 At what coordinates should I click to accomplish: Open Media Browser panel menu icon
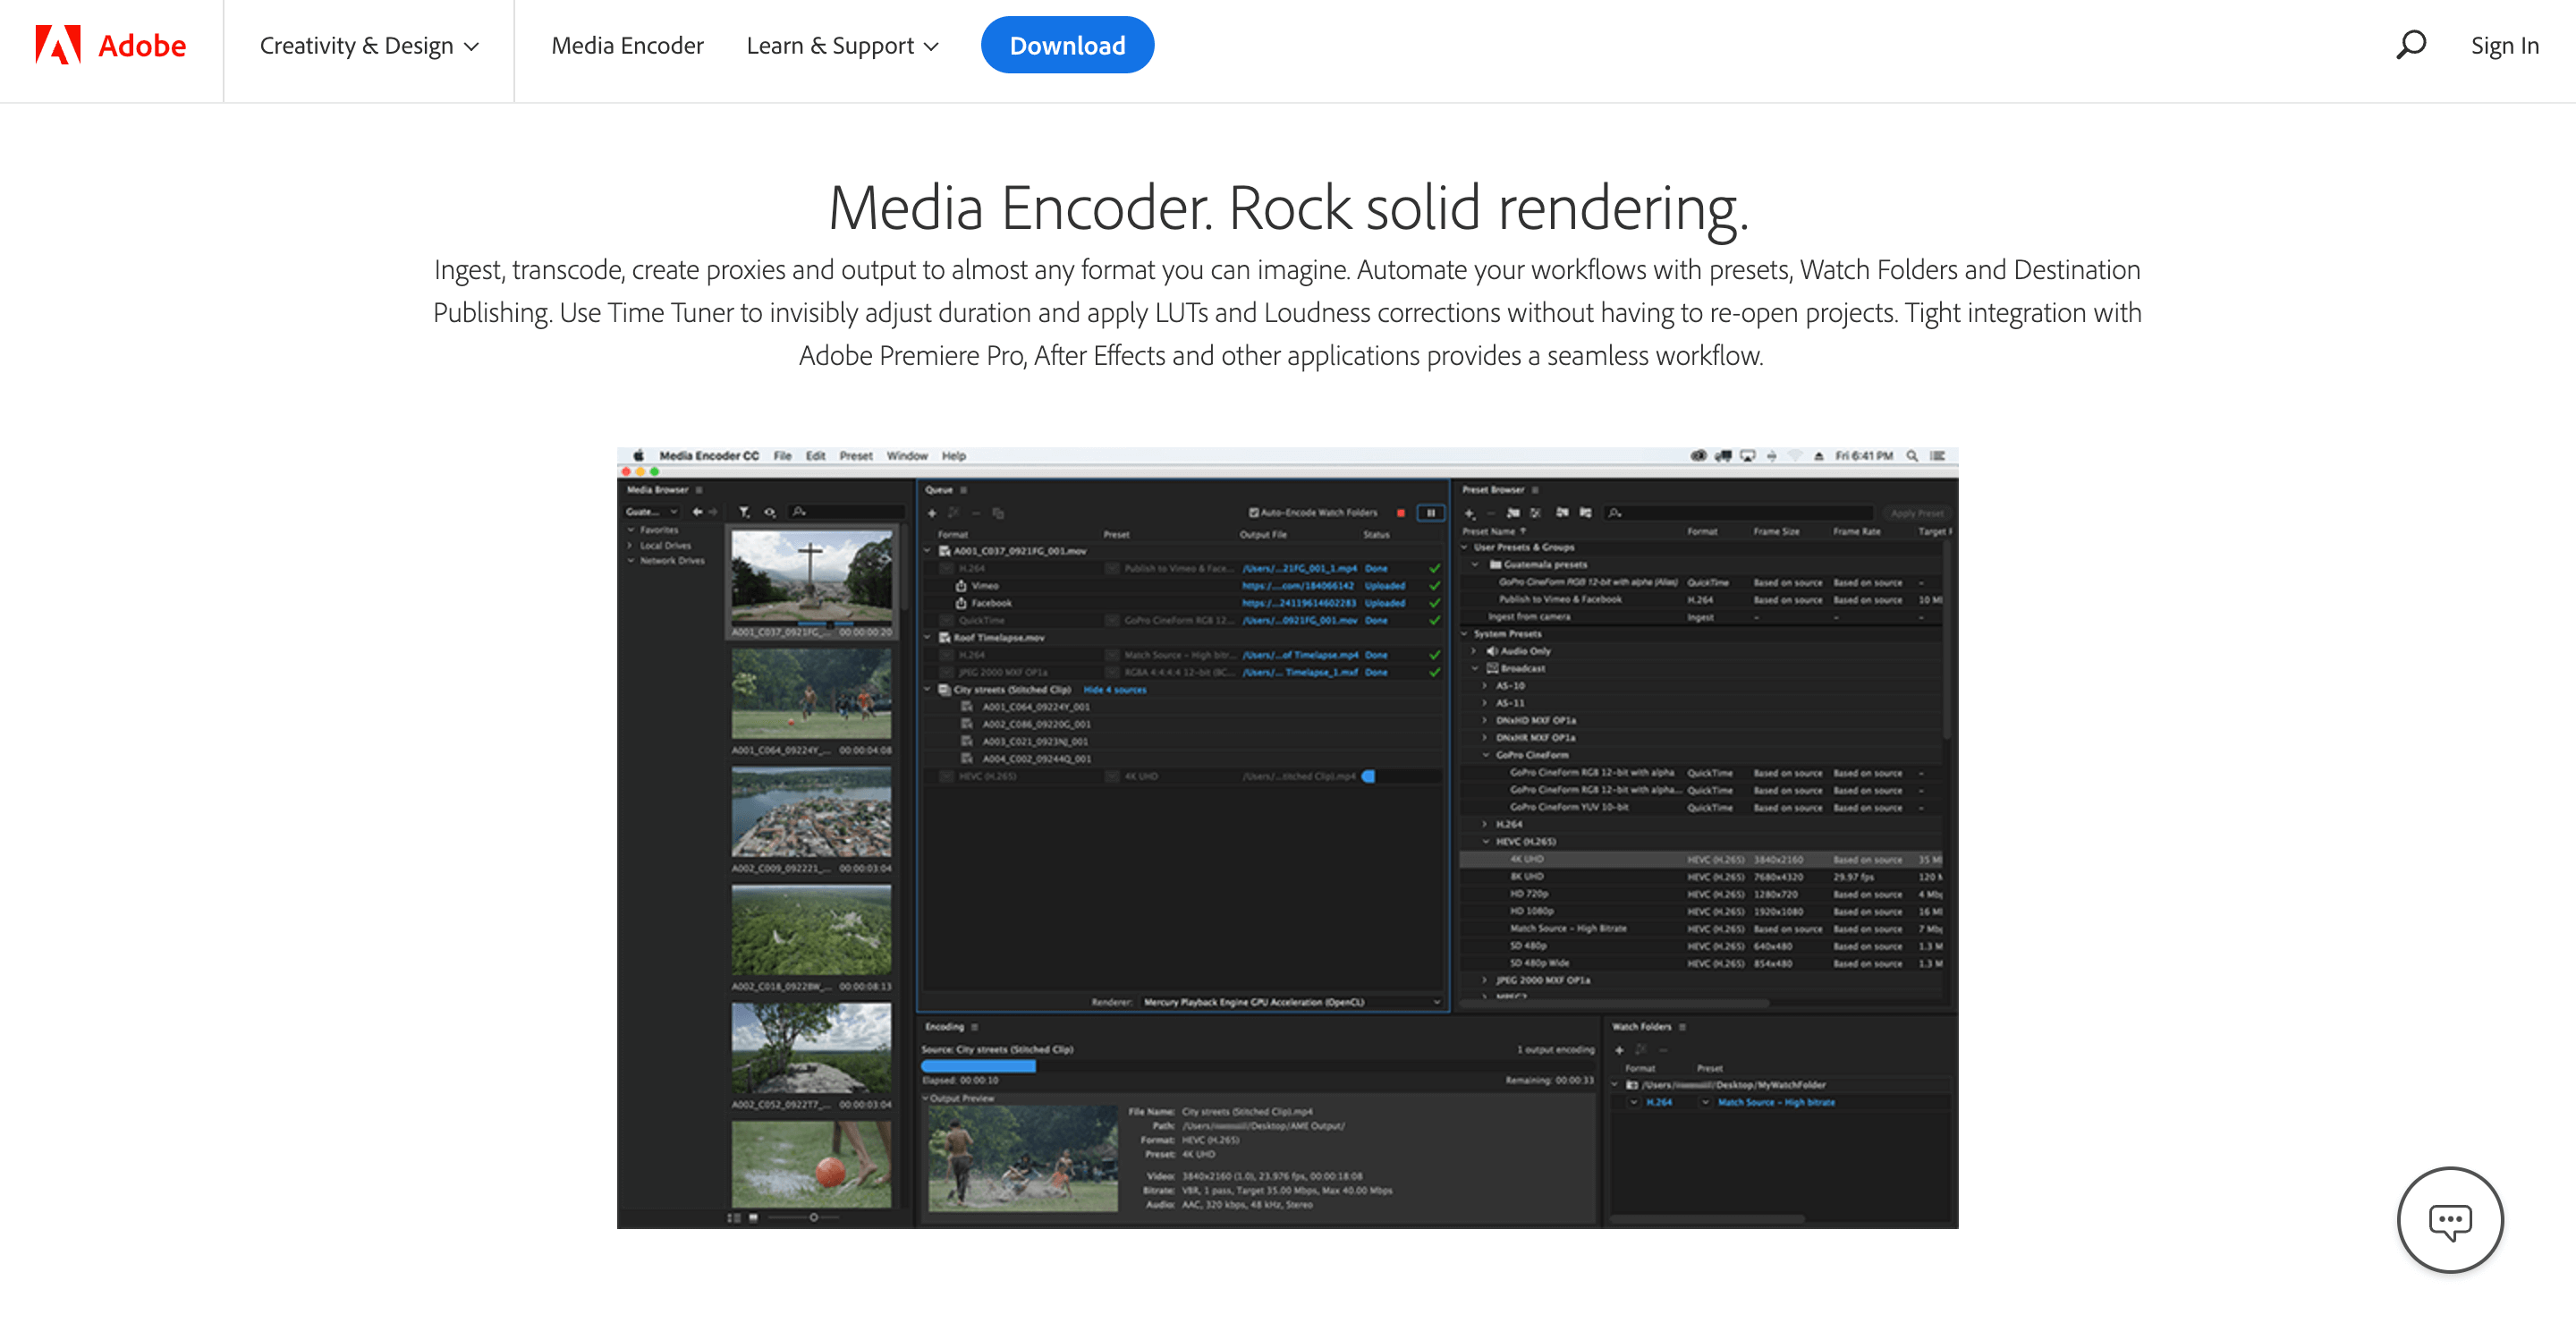pos(699,490)
